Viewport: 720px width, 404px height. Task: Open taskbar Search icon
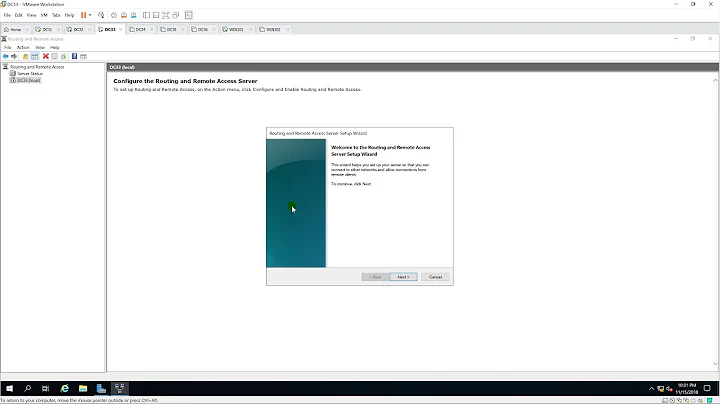[28, 388]
